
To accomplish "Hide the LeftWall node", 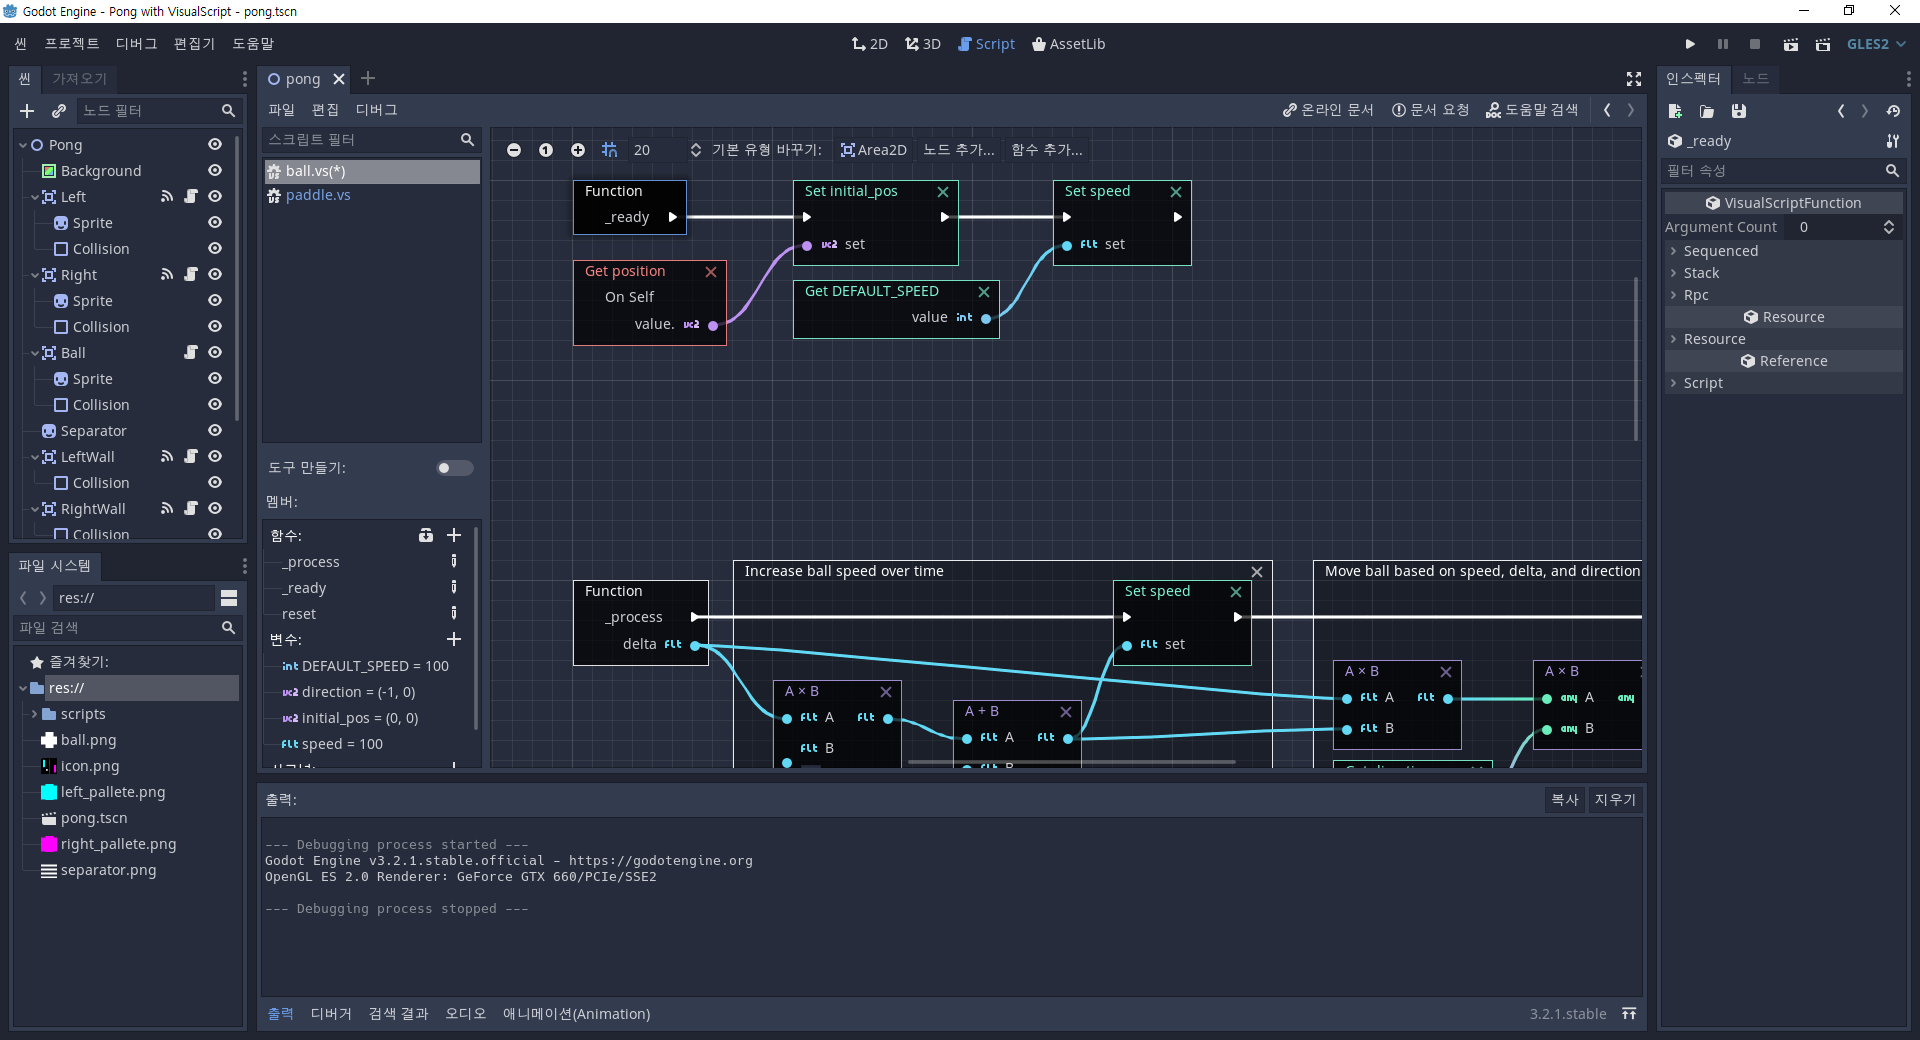I will click(215, 457).
